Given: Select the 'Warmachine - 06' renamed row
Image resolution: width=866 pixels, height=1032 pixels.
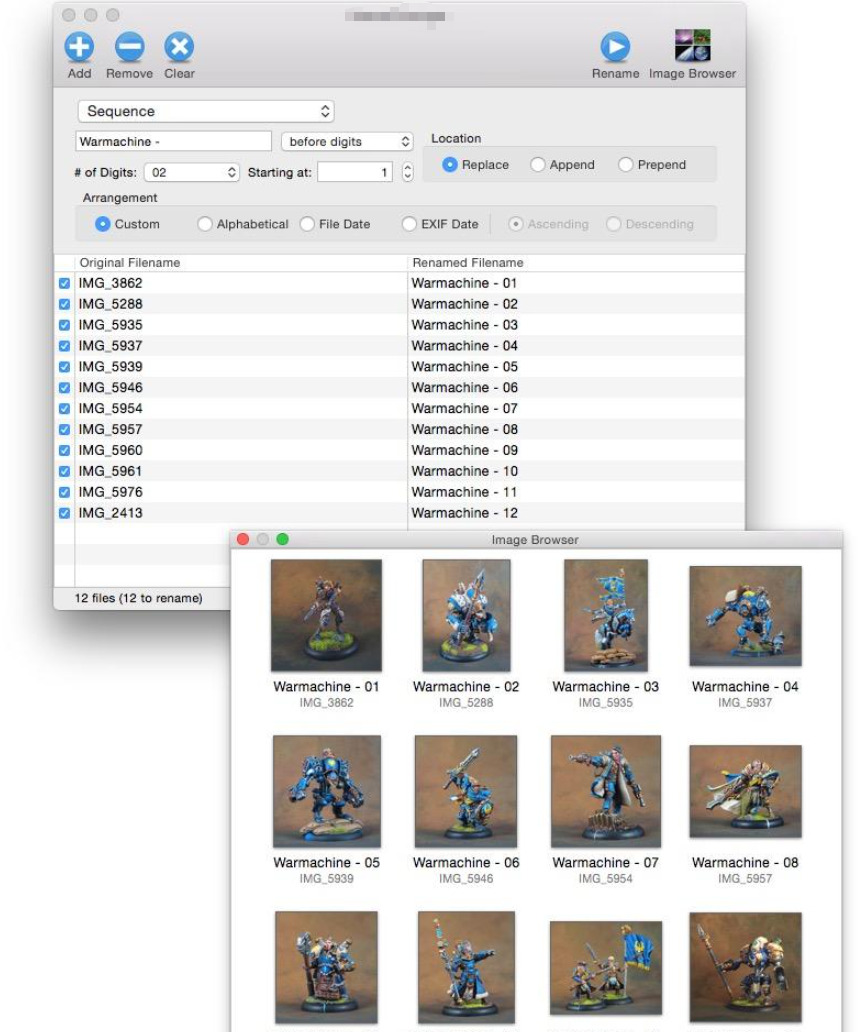Looking at the screenshot, I should pyautogui.click(x=465, y=388).
